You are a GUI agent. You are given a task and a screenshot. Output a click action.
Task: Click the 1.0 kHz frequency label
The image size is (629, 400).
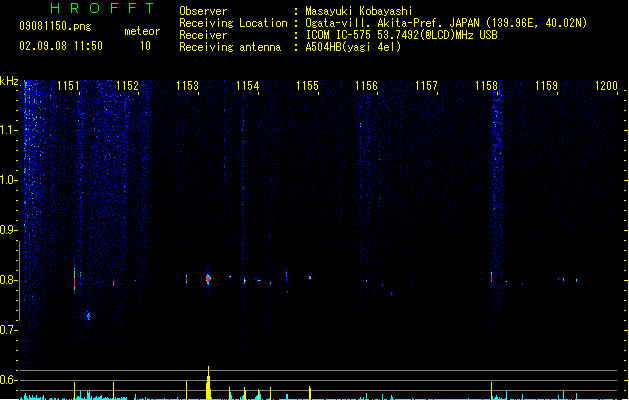[x=8, y=180]
